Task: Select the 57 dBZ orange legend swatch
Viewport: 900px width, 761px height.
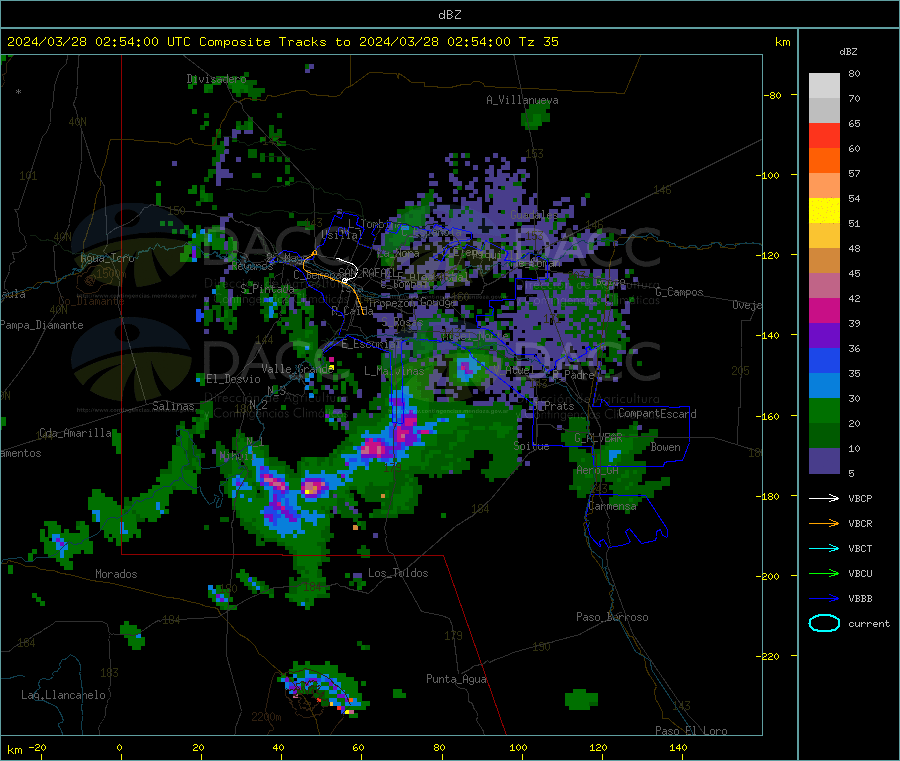Action: pos(824,161)
